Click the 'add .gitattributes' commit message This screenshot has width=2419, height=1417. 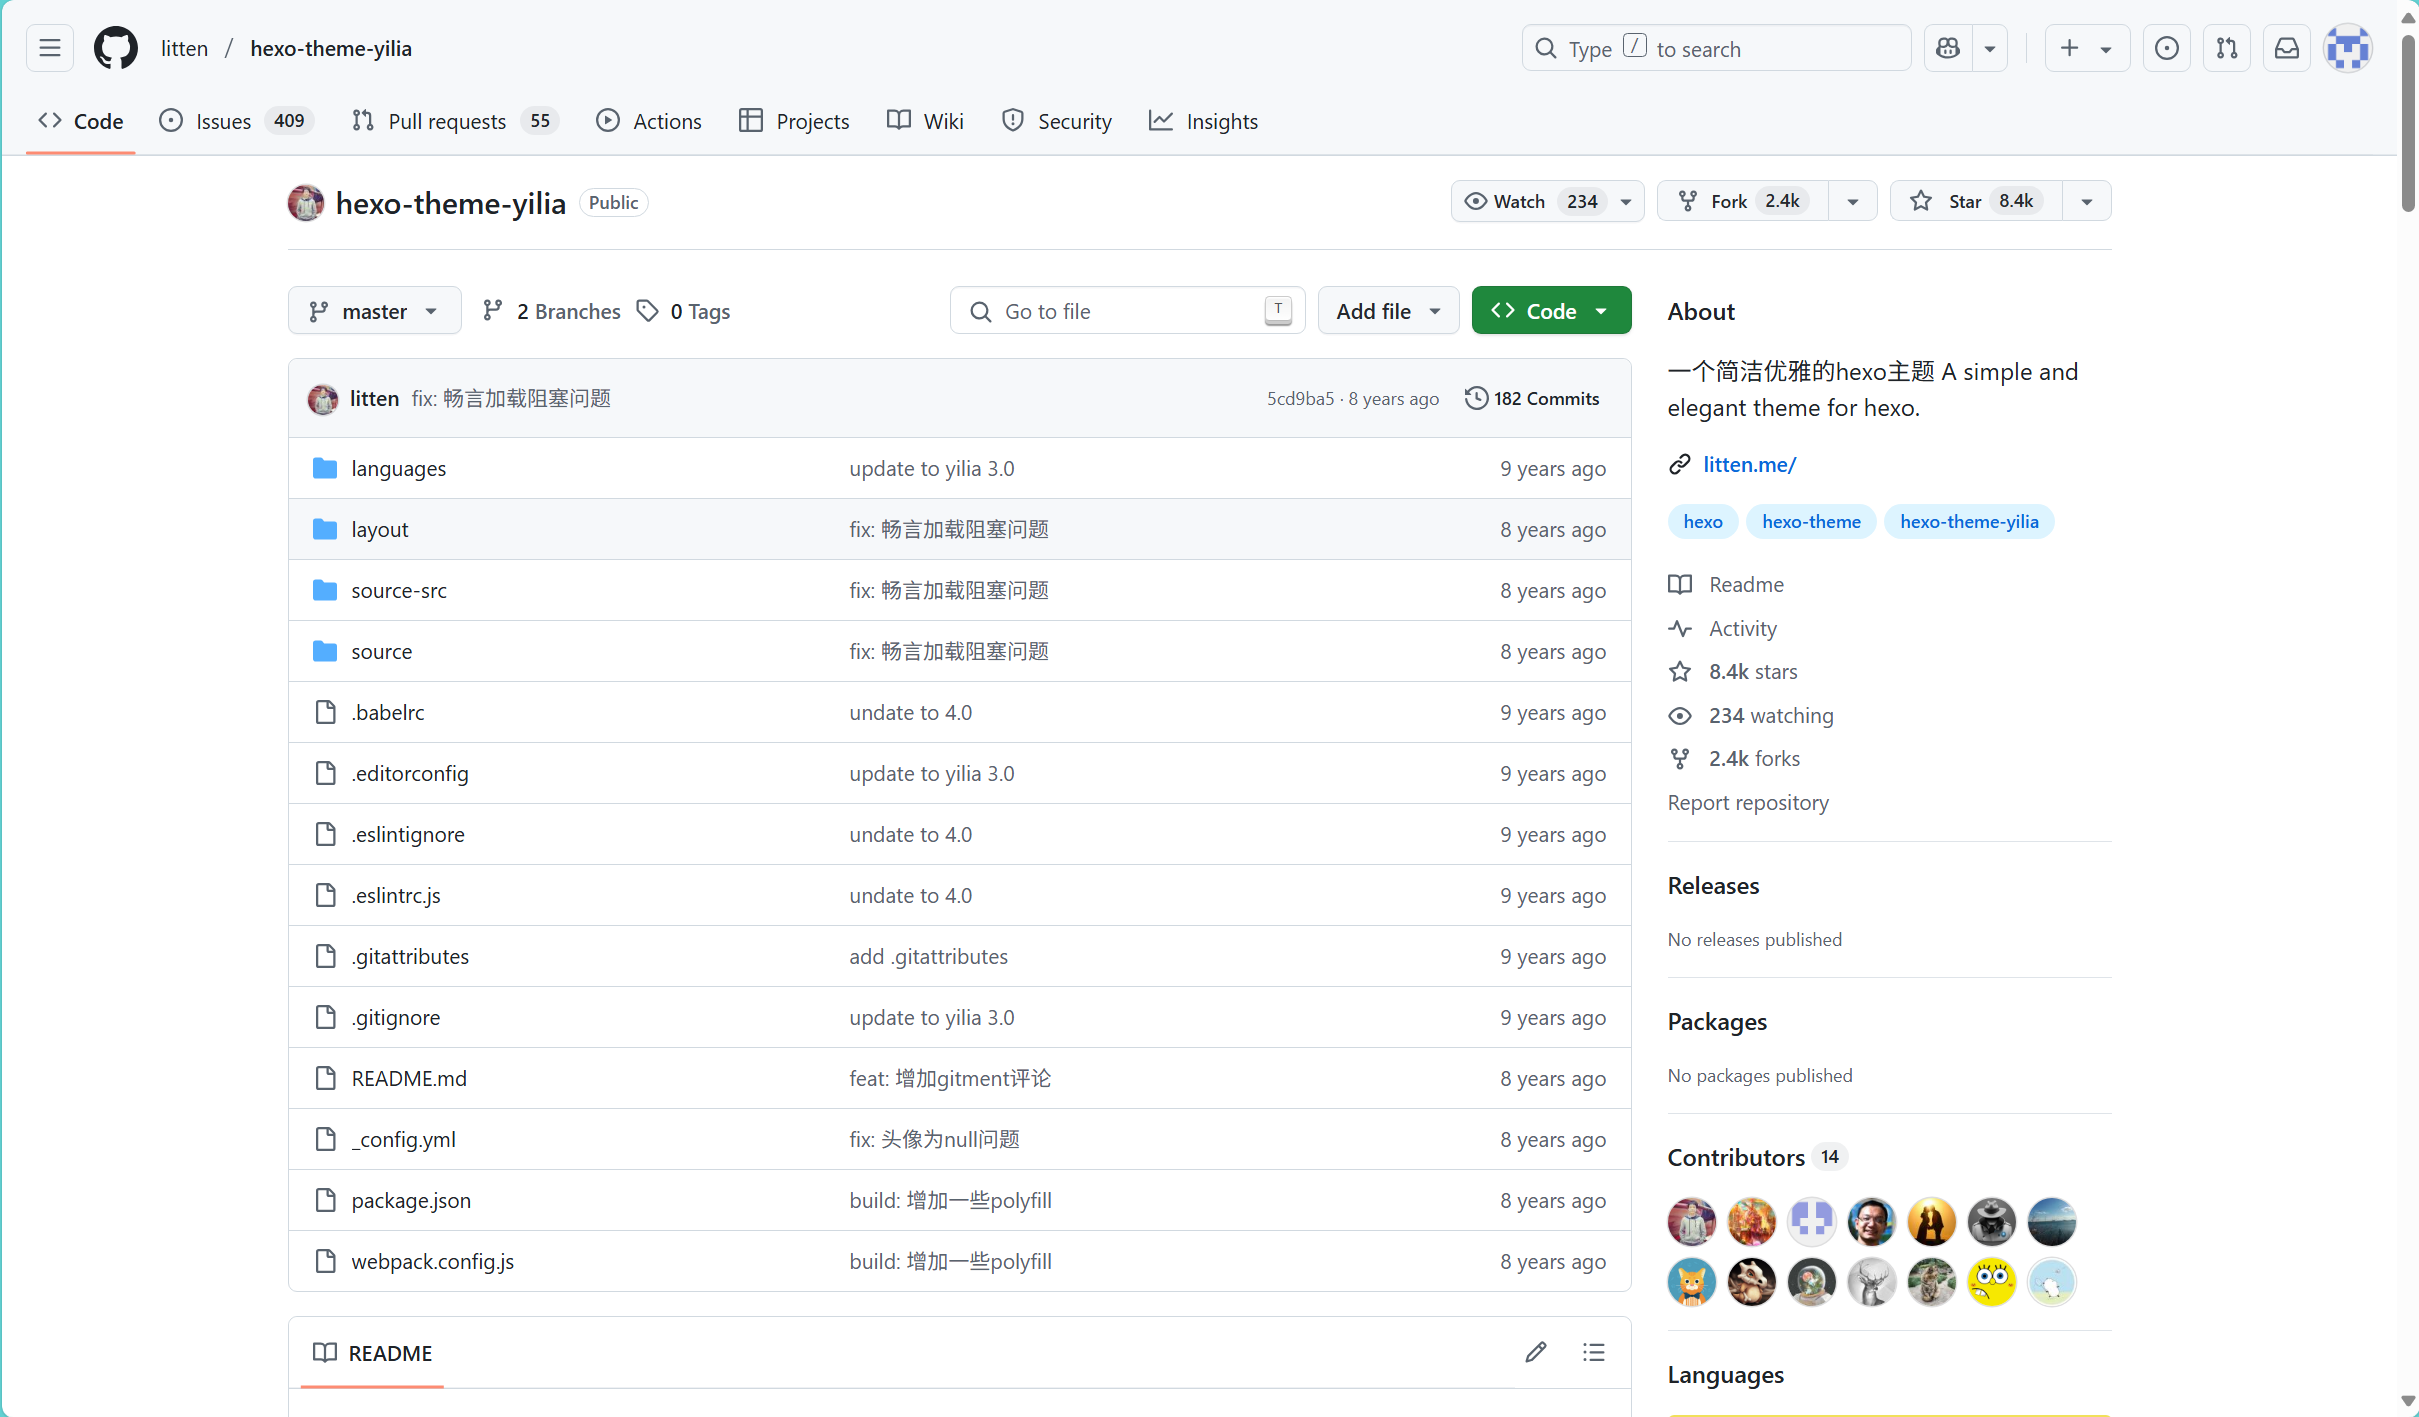[x=929, y=956]
